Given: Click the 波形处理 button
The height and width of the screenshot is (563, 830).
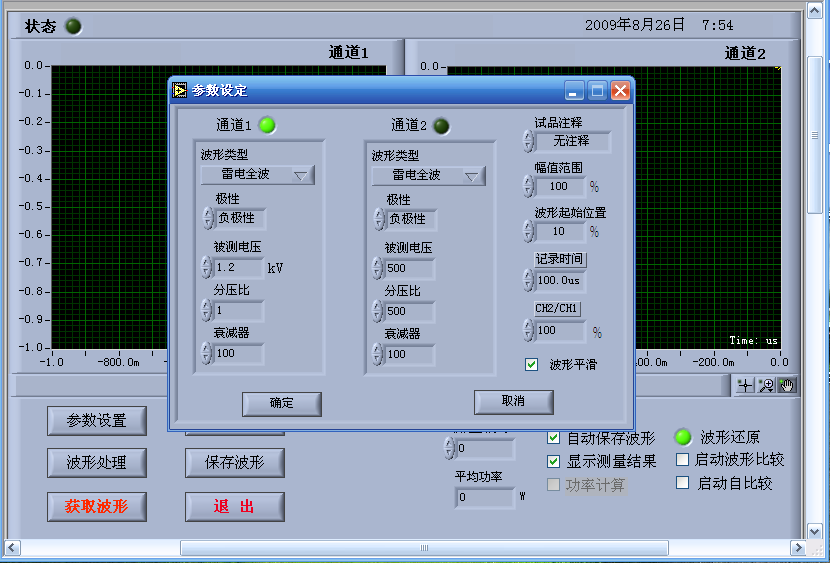Looking at the screenshot, I should (97, 463).
